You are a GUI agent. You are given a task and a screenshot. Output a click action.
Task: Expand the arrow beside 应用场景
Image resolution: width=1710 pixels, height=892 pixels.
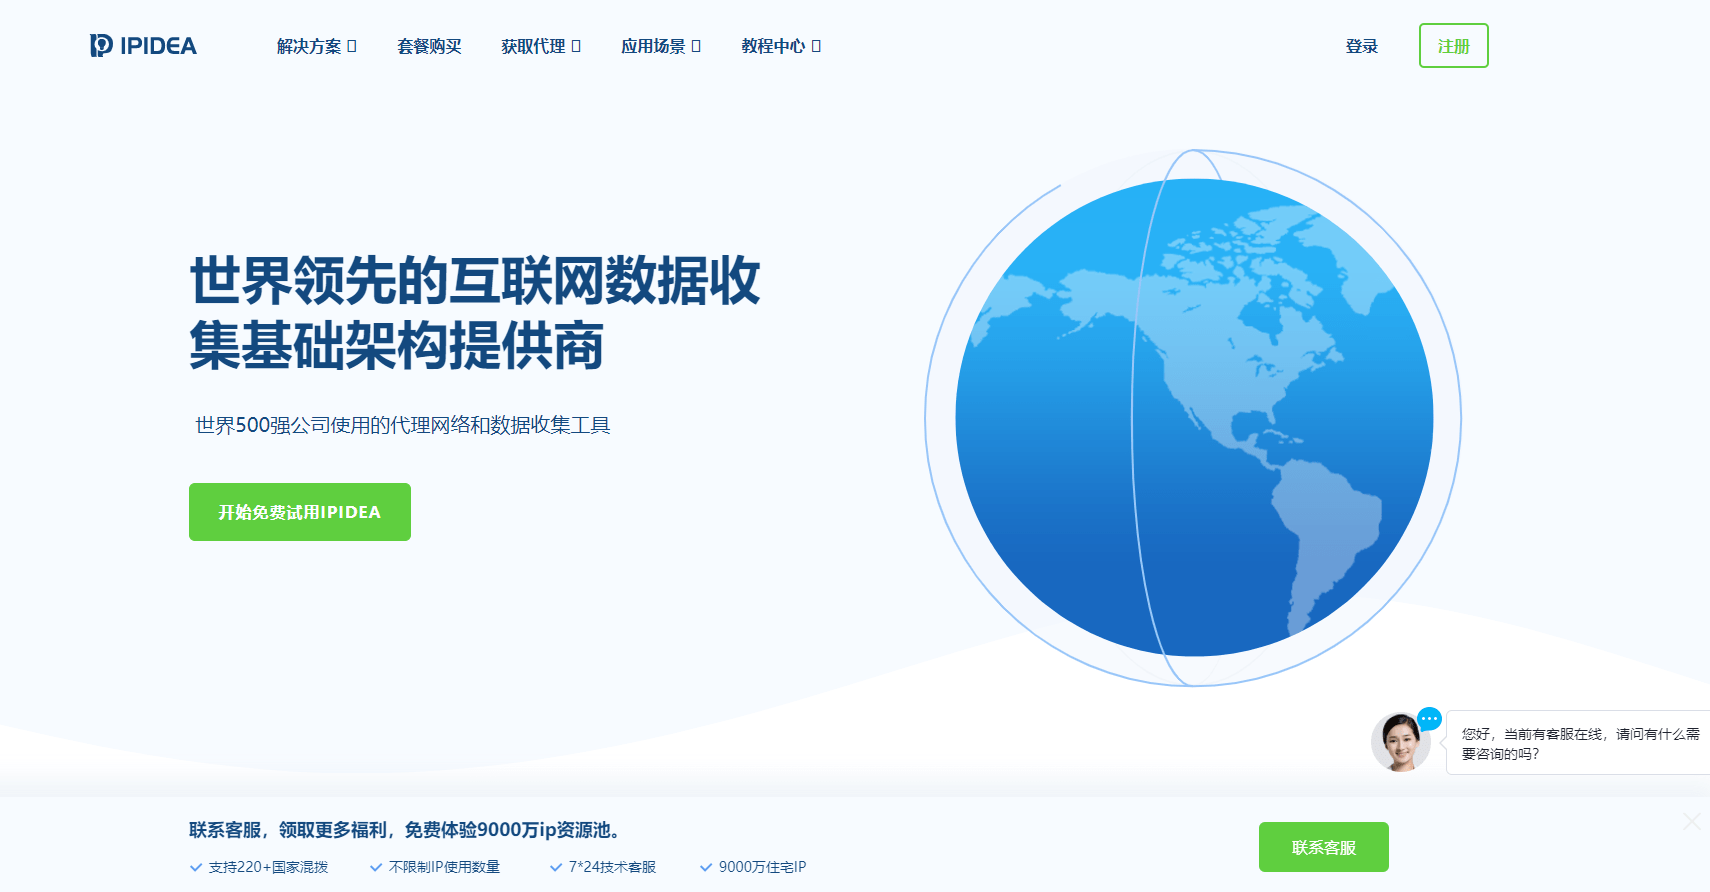click(696, 46)
